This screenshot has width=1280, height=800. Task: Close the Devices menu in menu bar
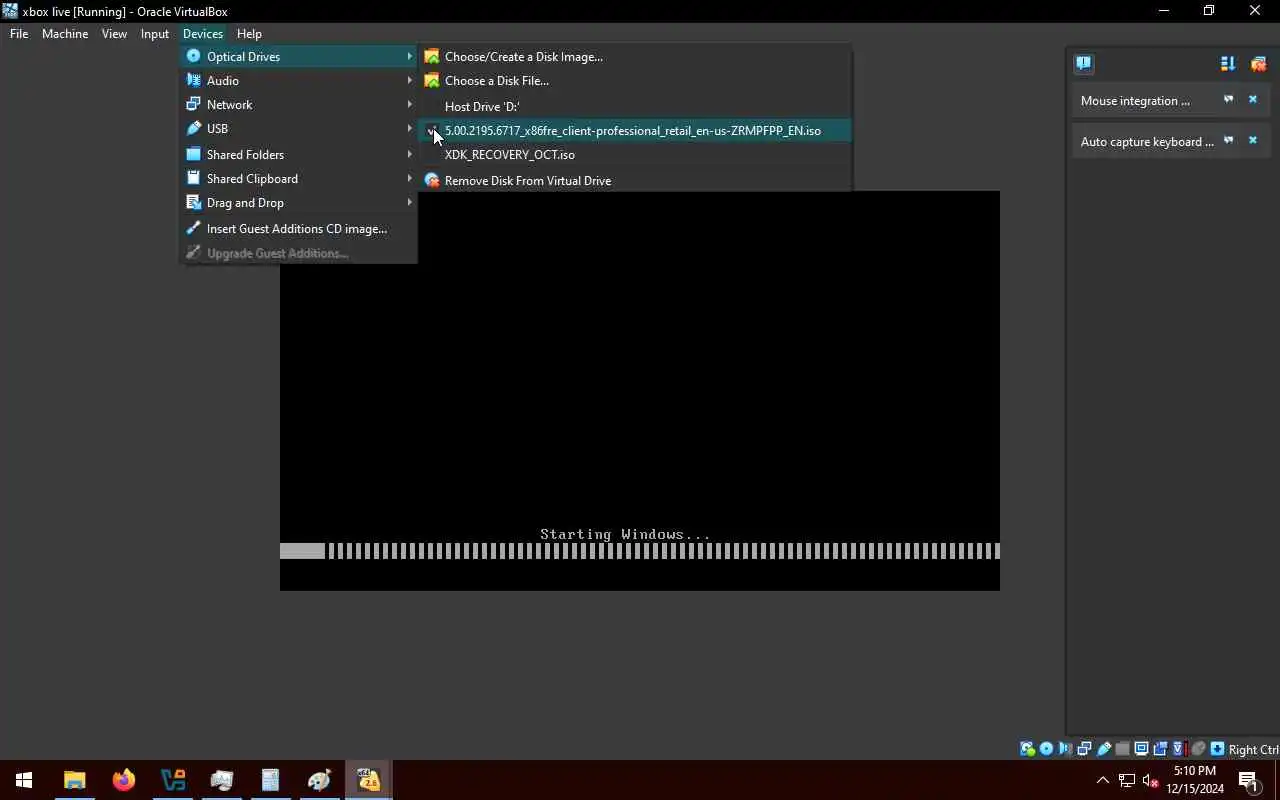203,33
